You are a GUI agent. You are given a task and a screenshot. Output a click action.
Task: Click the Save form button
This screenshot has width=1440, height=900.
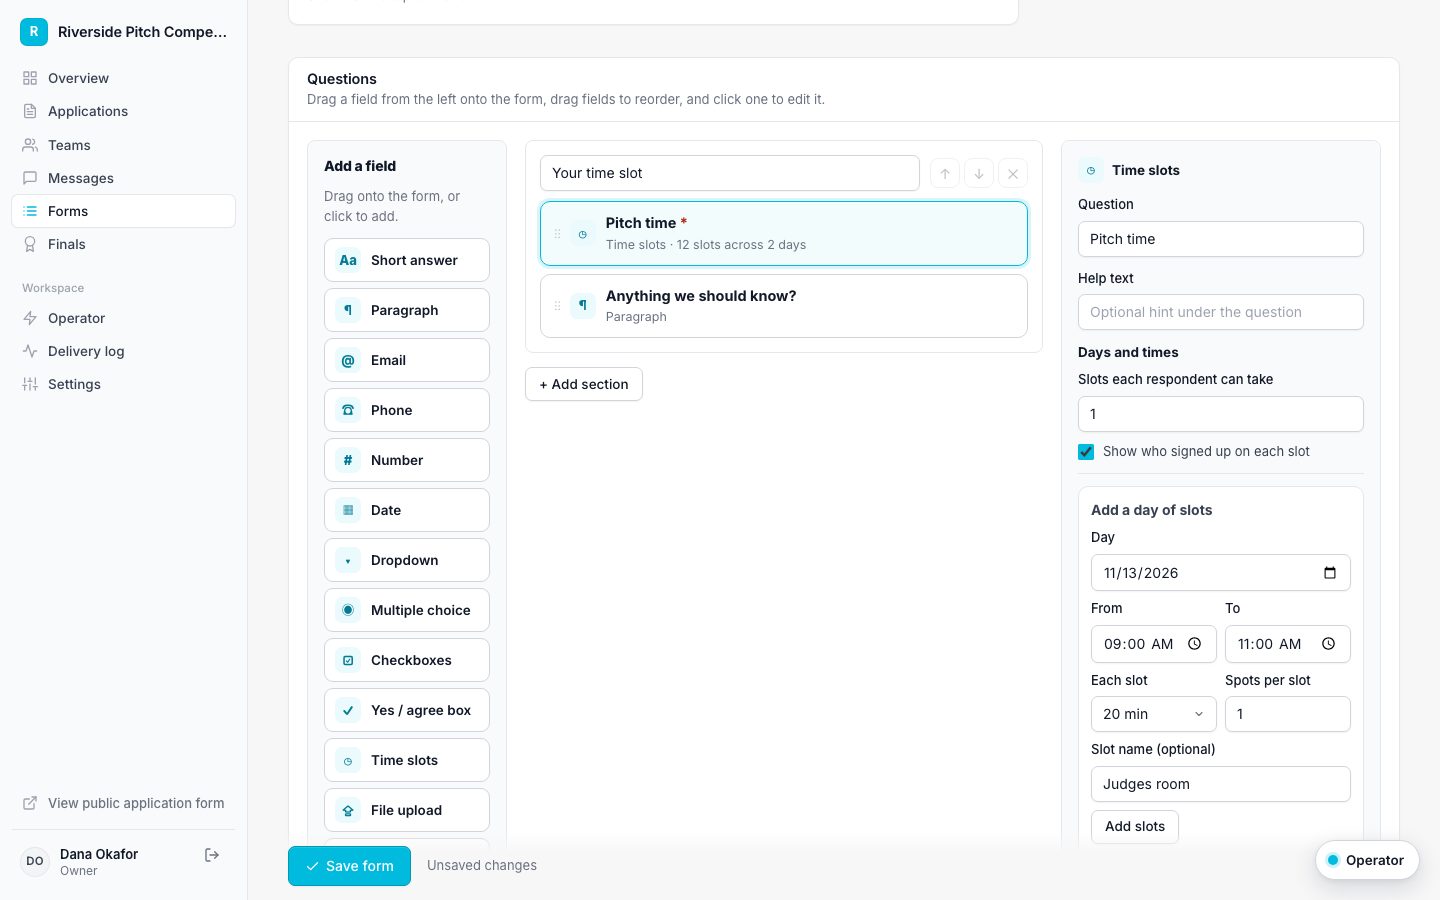click(x=349, y=866)
